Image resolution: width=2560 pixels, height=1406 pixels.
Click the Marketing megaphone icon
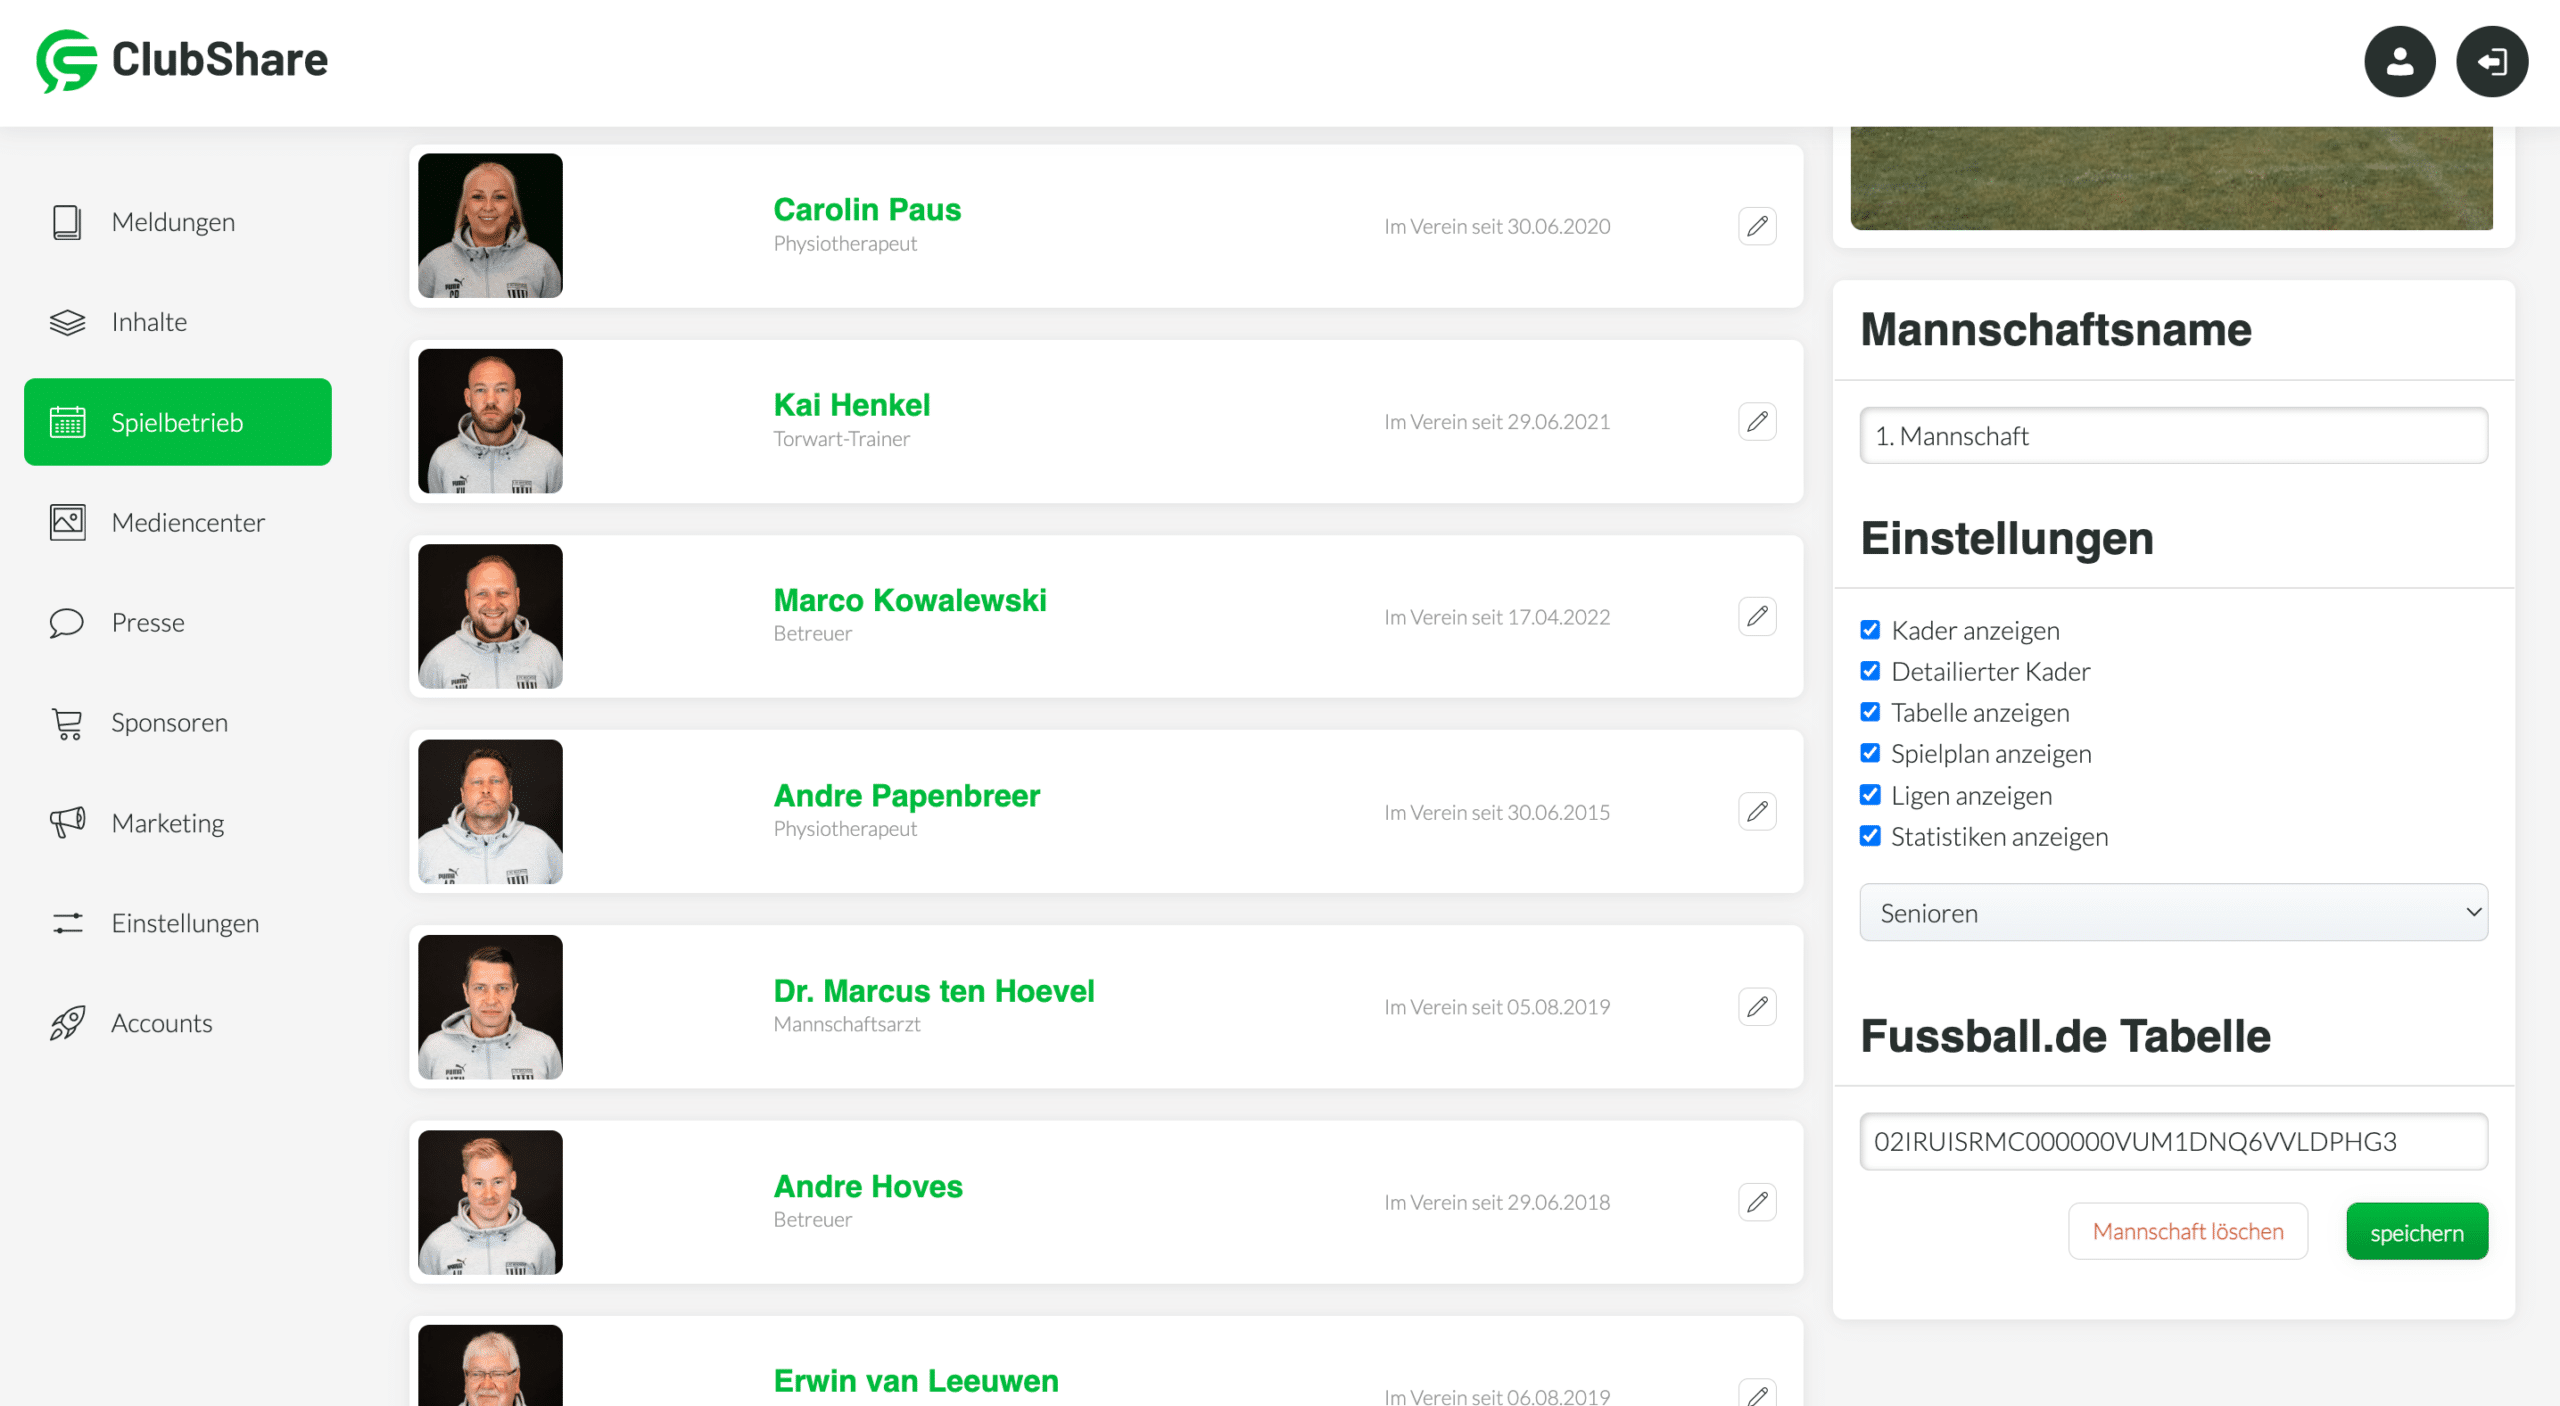coord(67,822)
